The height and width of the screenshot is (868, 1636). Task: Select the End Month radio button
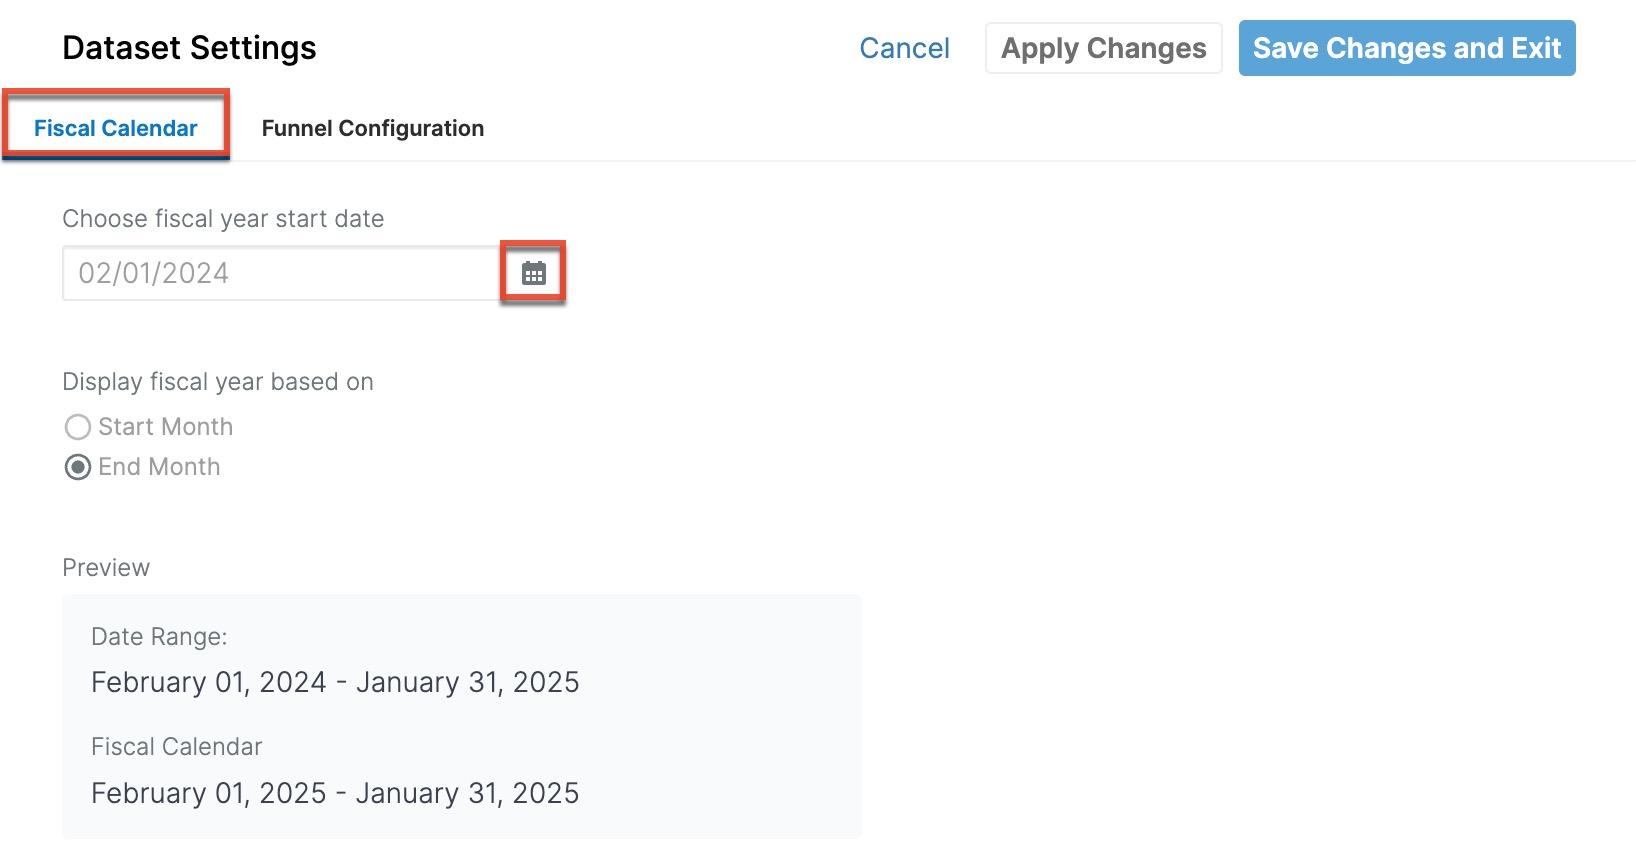(78, 467)
